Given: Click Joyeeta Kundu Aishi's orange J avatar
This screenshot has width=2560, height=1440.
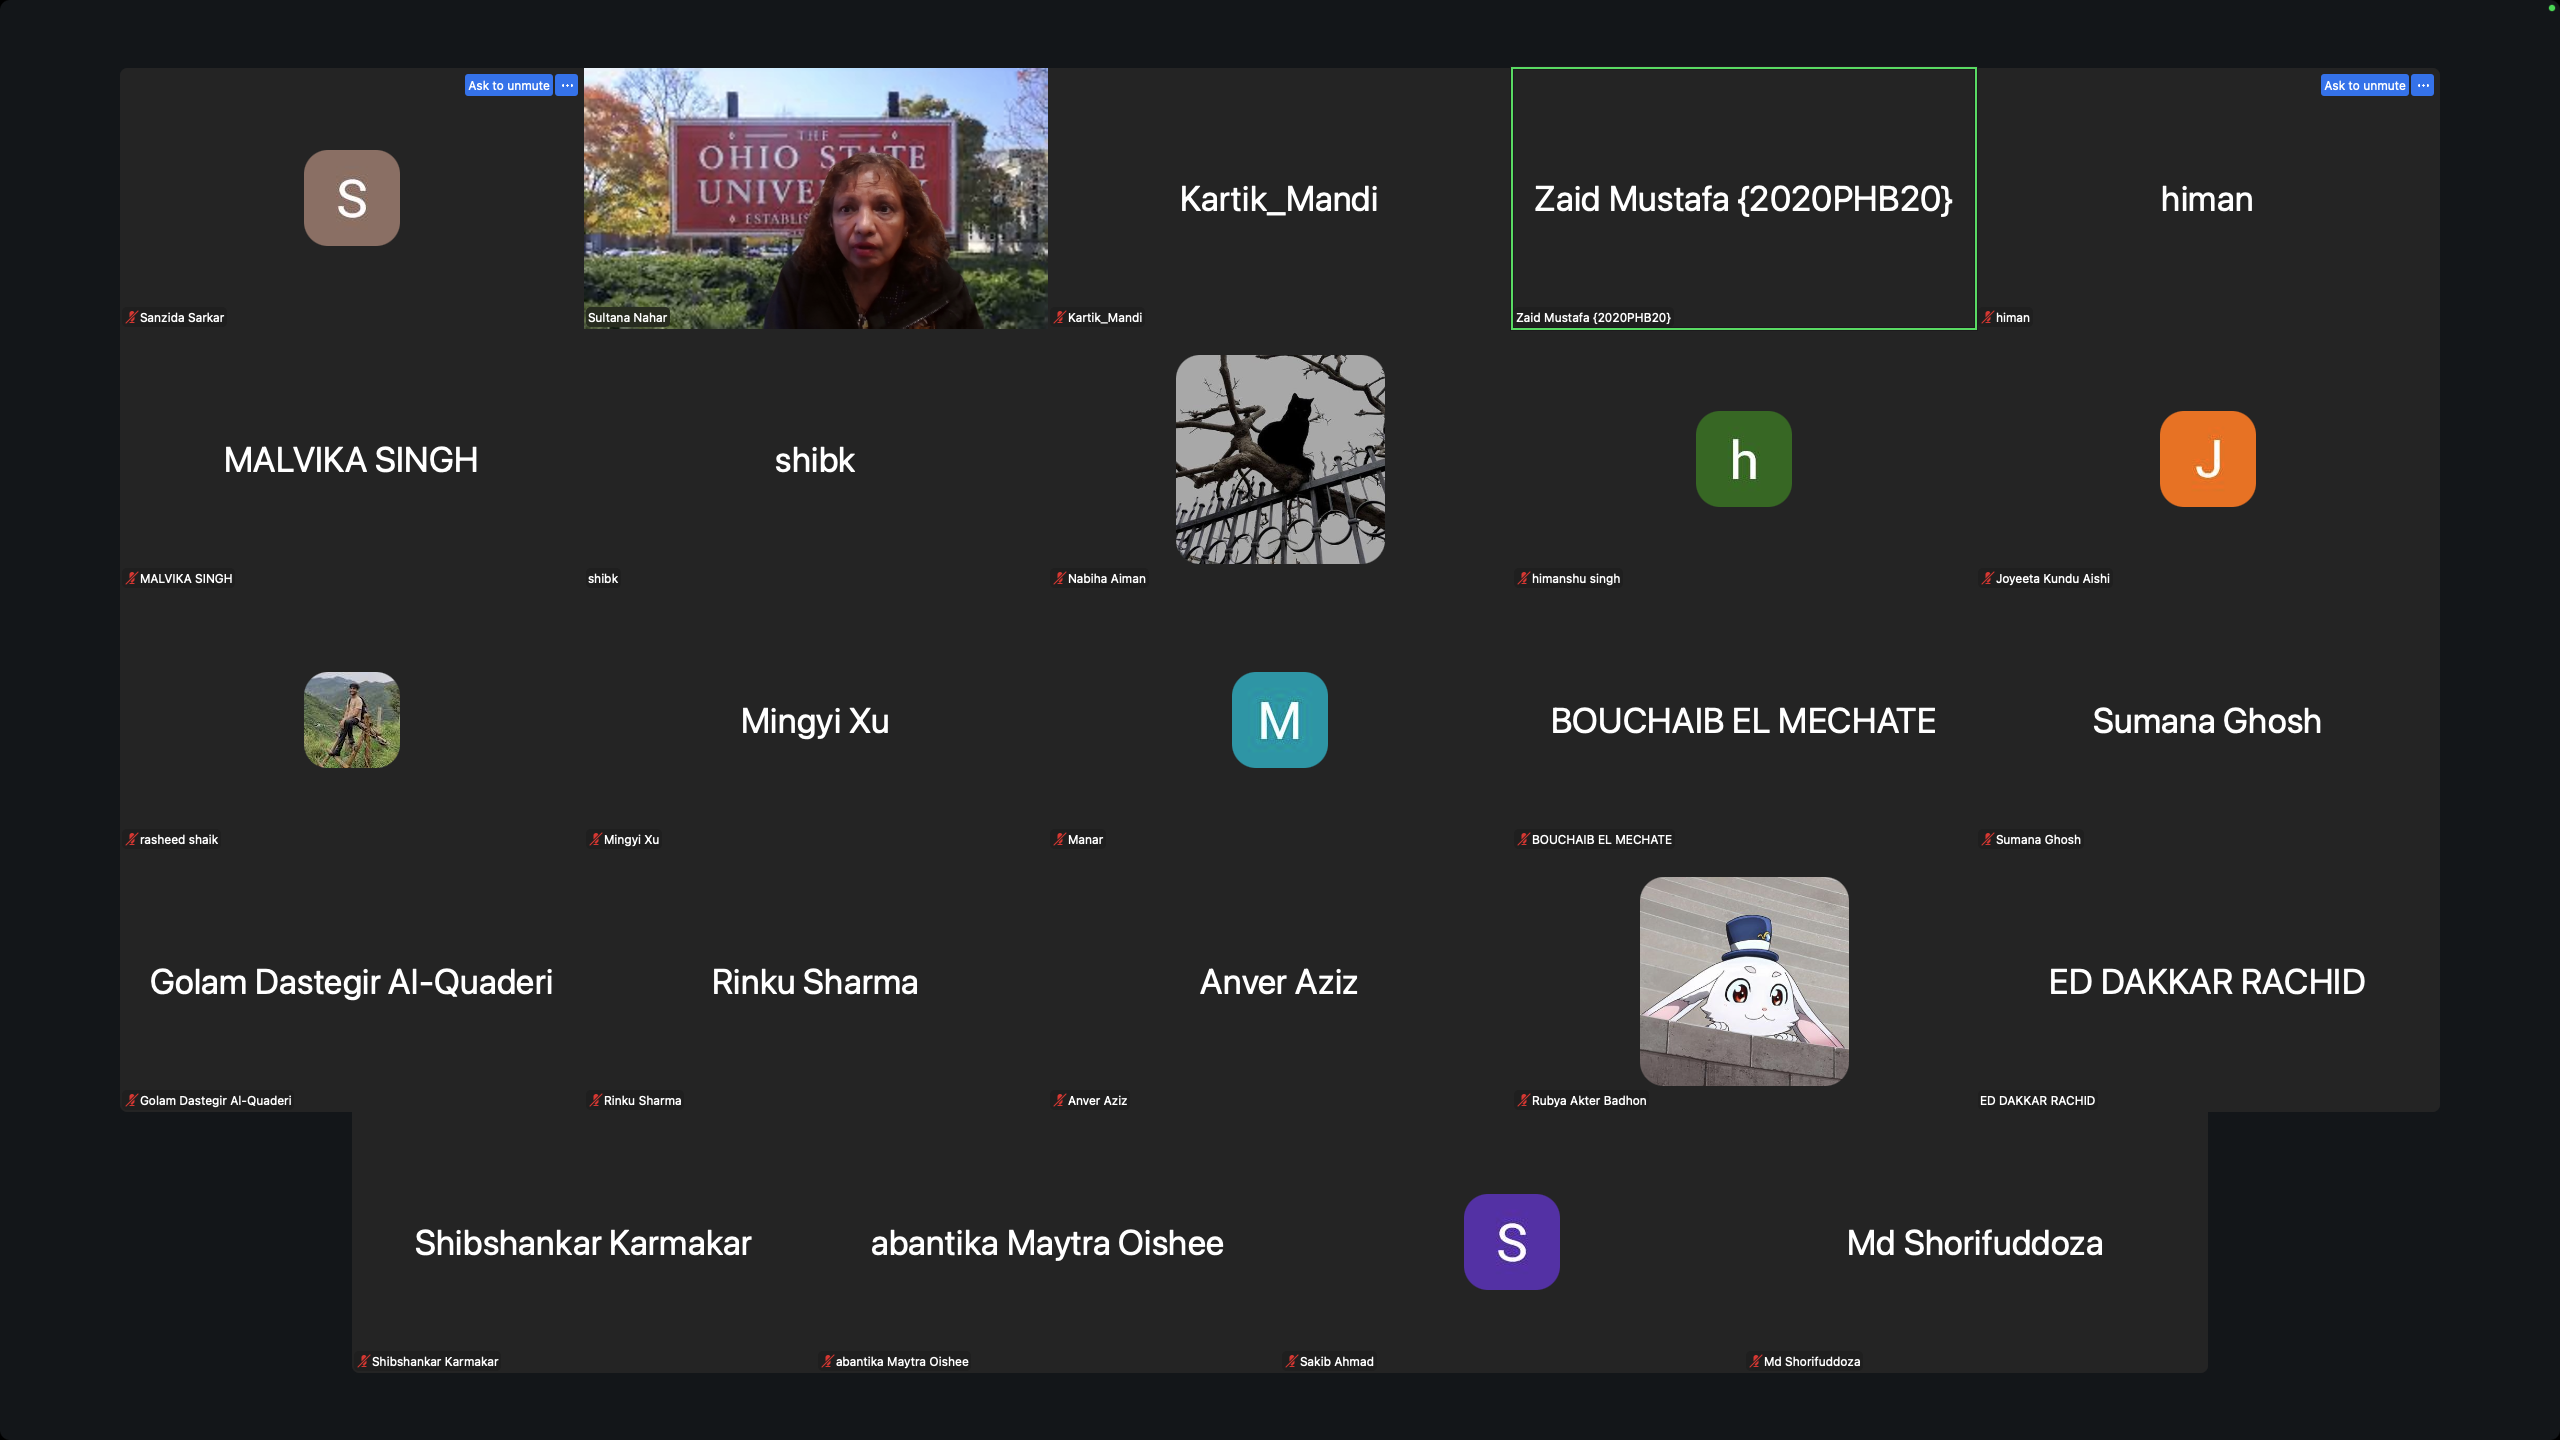Looking at the screenshot, I should pyautogui.click(x=2207, y=459).
